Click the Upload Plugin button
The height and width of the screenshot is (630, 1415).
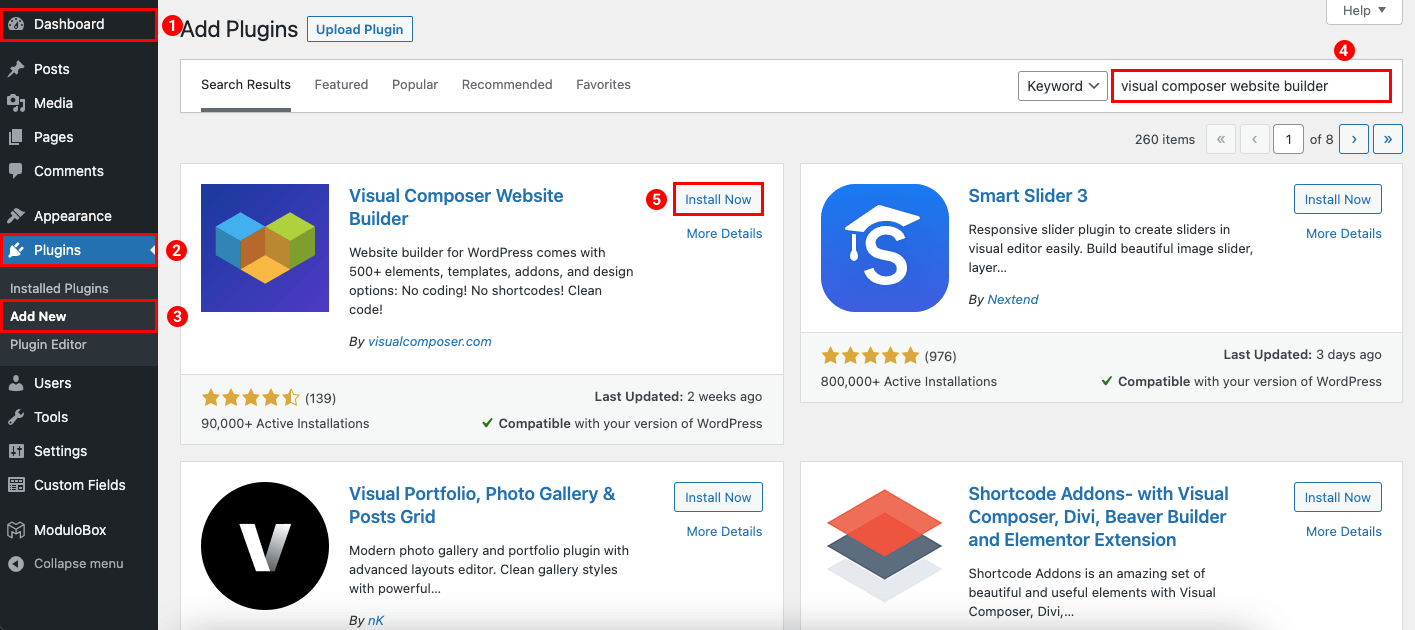pyautogui.click(x=360, y=29)
